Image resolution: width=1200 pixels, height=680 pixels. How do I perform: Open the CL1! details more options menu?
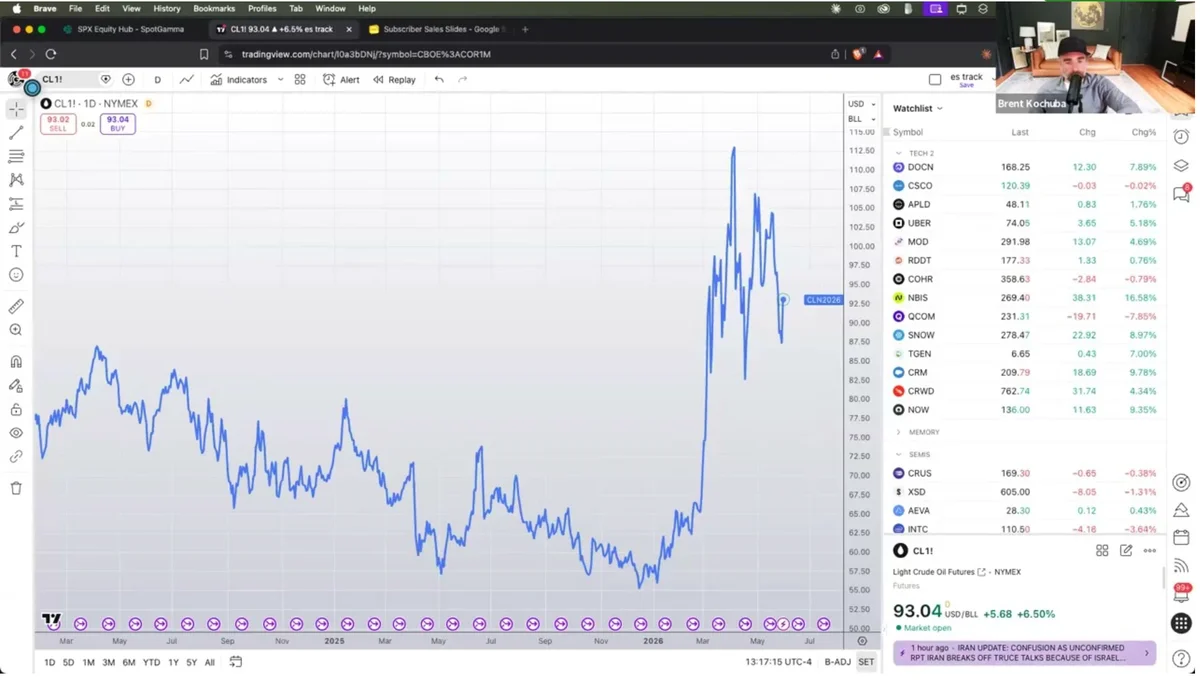click(1150, 550)
